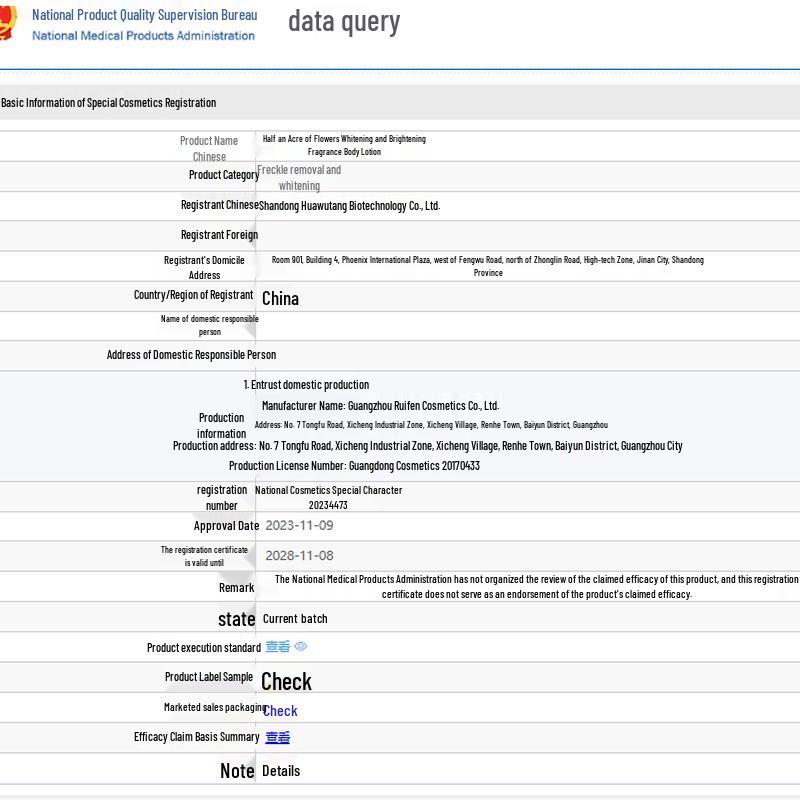Click the national emblem logo

coord(8,23)
